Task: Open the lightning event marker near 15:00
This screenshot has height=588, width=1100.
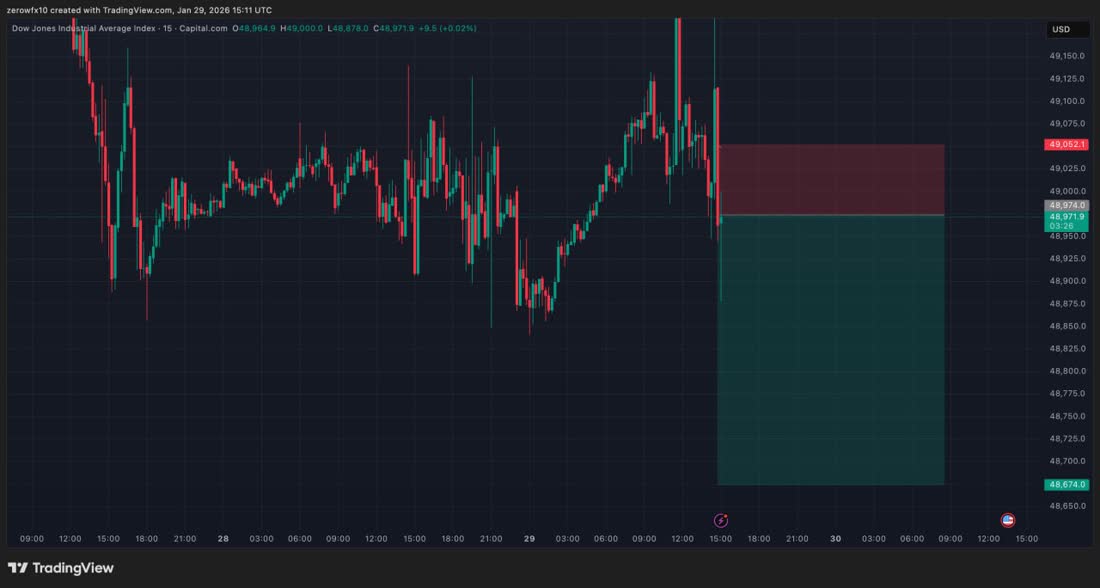Action: 720,520
